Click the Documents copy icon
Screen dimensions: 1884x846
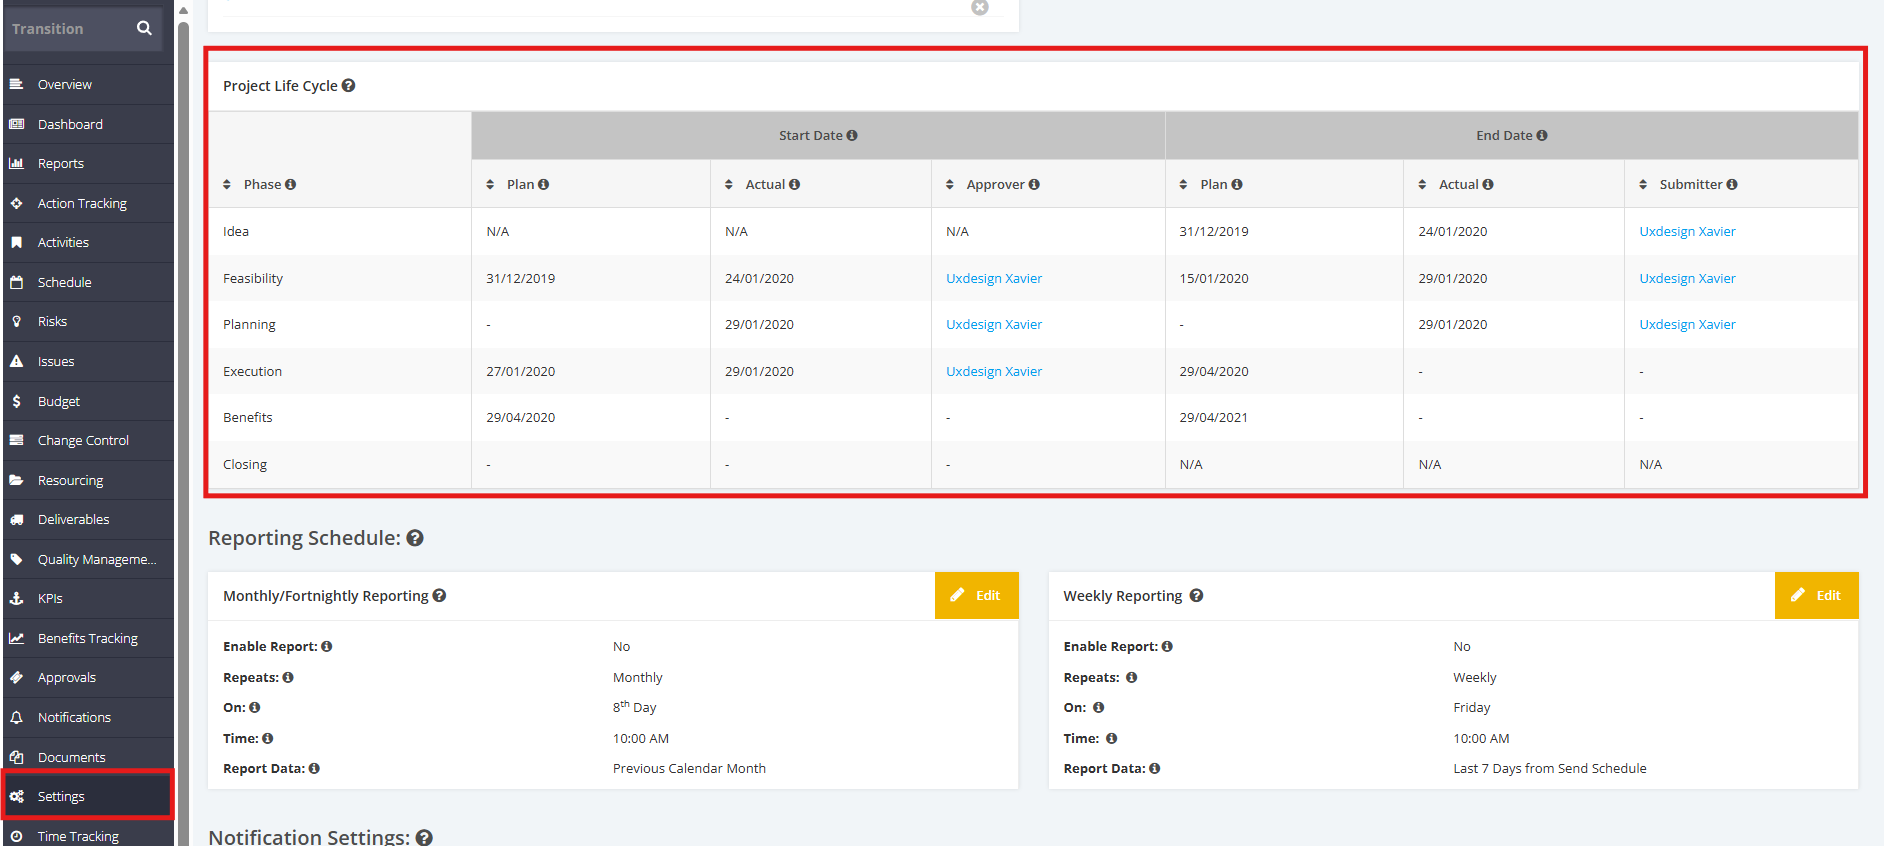click(16, 757)
